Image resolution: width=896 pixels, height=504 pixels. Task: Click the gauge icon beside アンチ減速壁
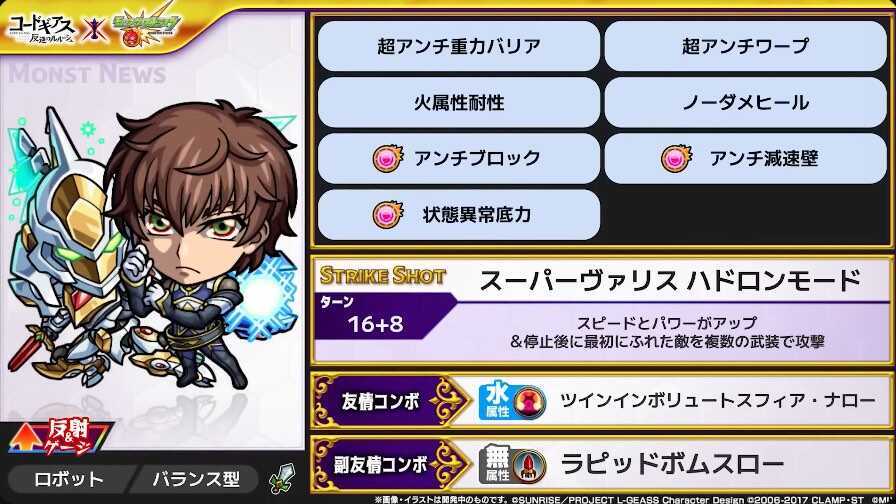pos(677,158)
